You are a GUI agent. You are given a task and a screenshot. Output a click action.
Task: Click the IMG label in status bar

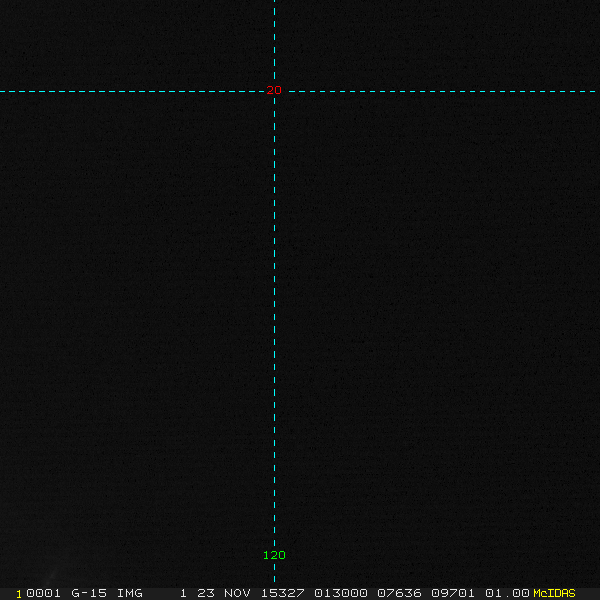(129, 593)
